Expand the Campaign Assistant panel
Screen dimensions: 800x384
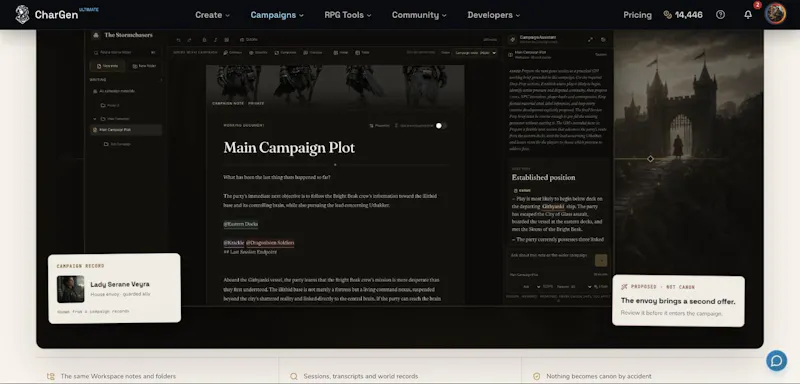pos(590,39)
